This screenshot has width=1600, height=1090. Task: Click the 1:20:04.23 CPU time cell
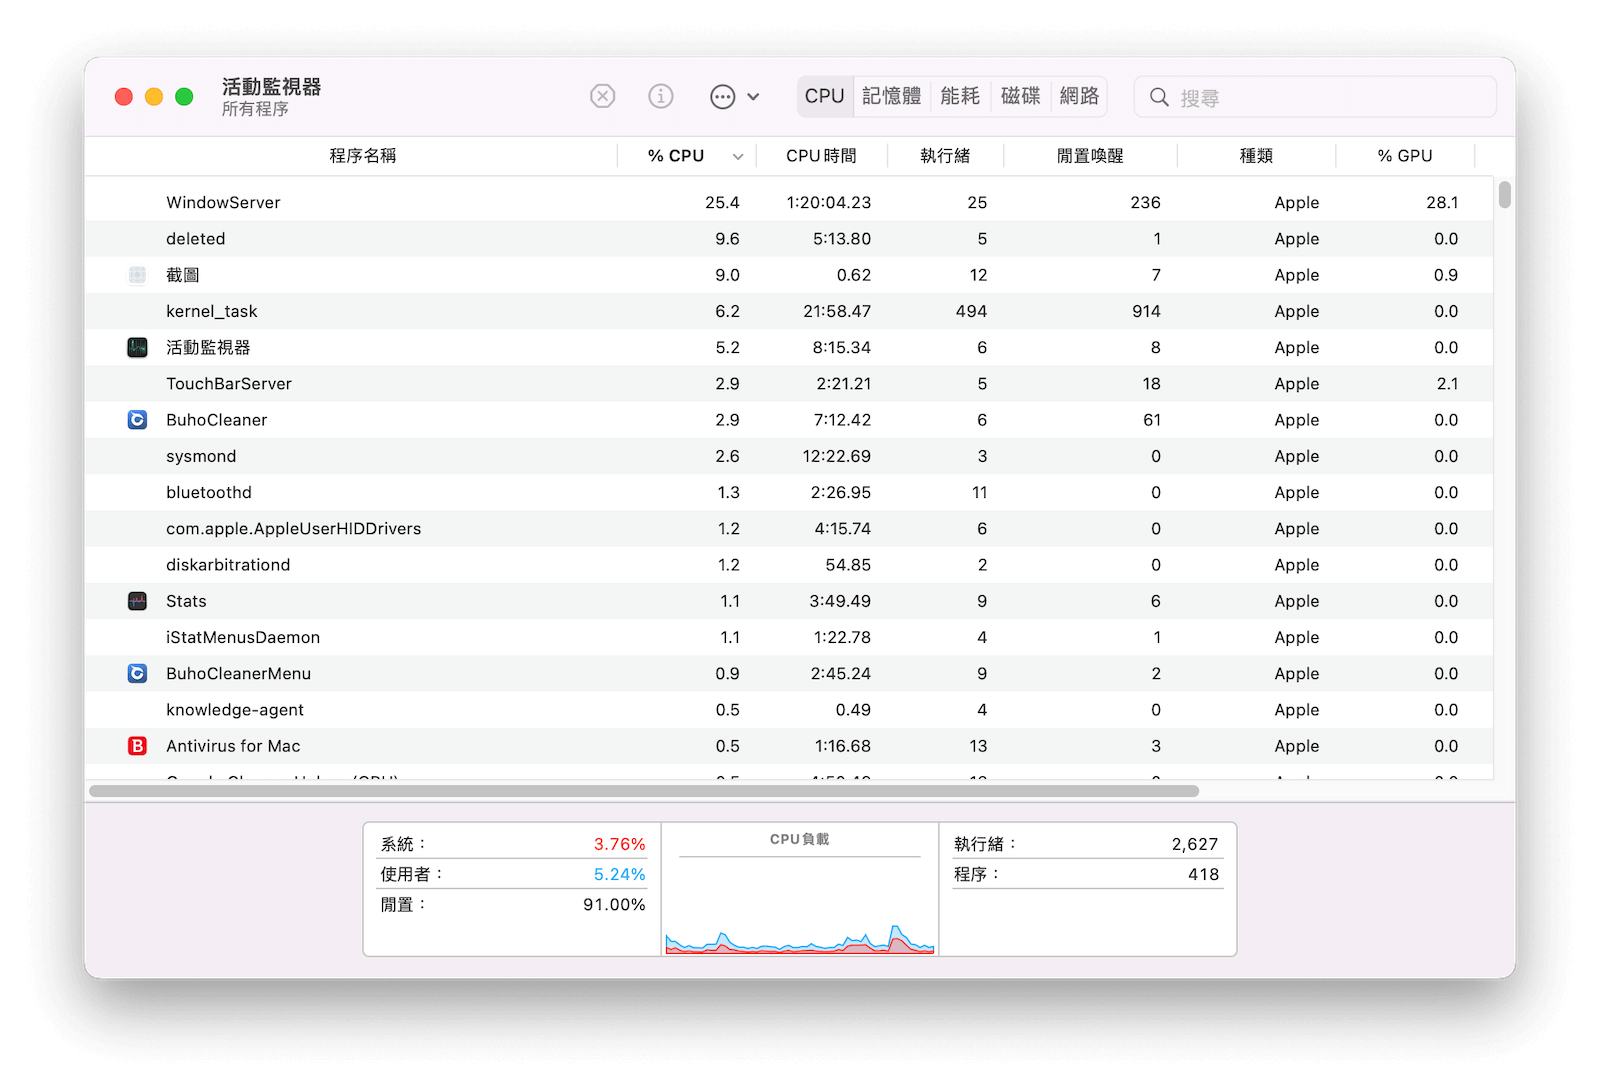click(x=828, y=202)
